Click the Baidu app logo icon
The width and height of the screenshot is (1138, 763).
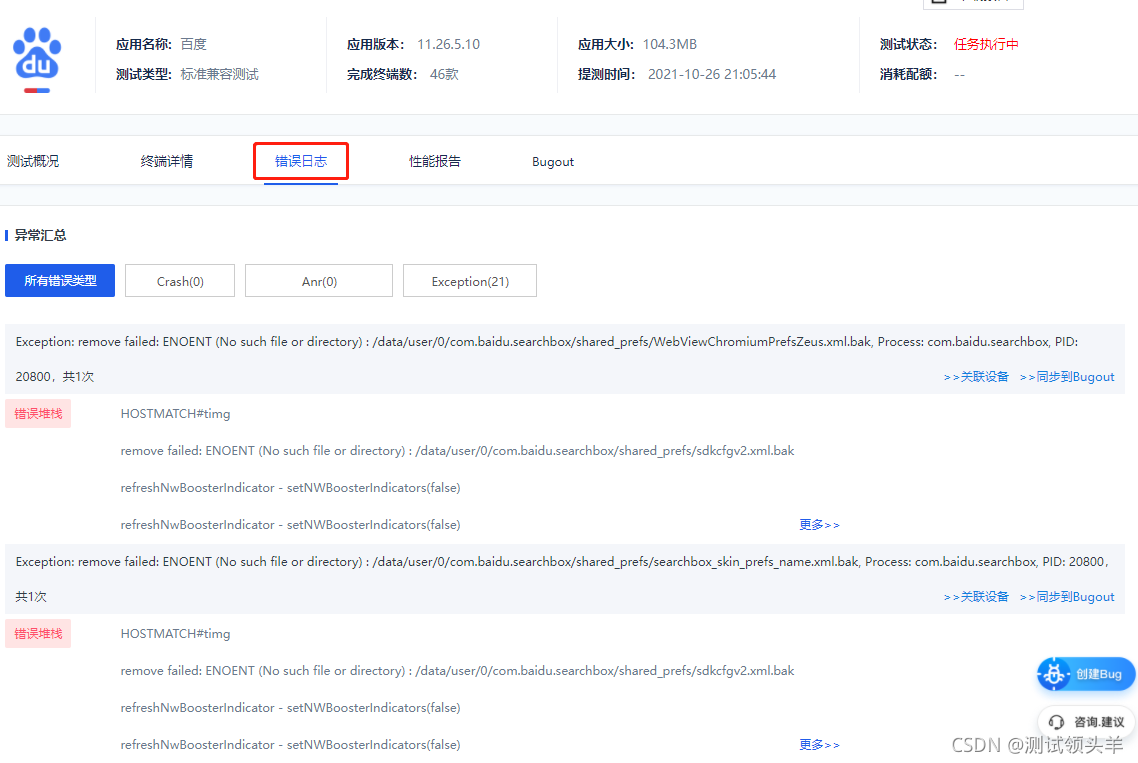coord(37,60)
